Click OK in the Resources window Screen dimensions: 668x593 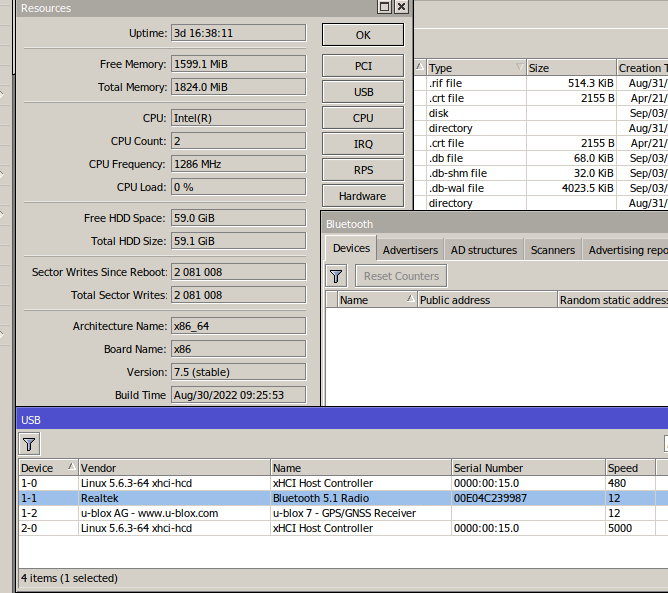pos(363,35)
